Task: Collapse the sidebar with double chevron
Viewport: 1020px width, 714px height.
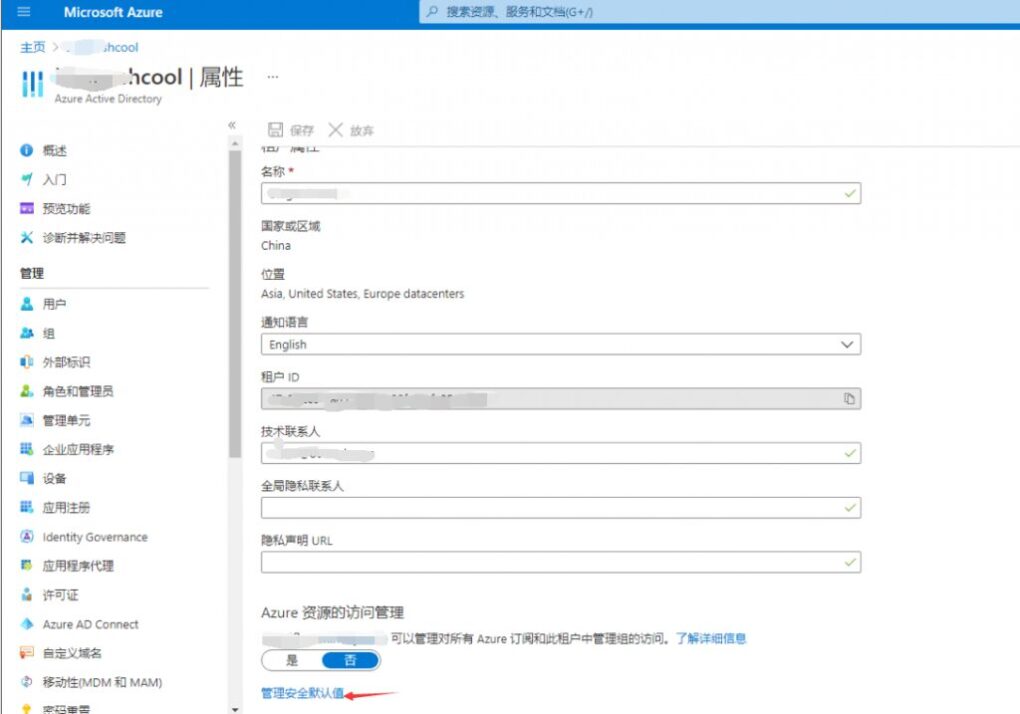Action: (x=232, y=125)
